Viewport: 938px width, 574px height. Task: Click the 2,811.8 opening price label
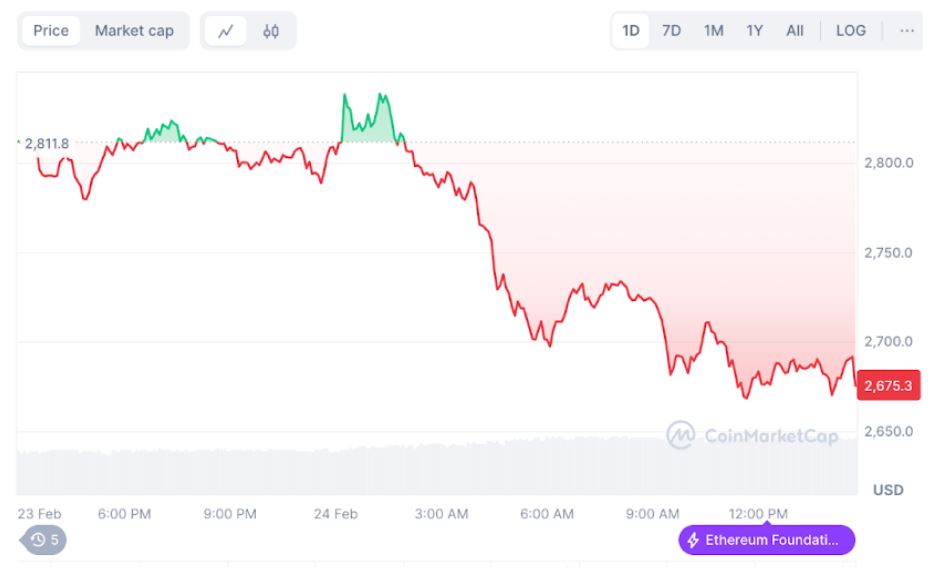47,144
